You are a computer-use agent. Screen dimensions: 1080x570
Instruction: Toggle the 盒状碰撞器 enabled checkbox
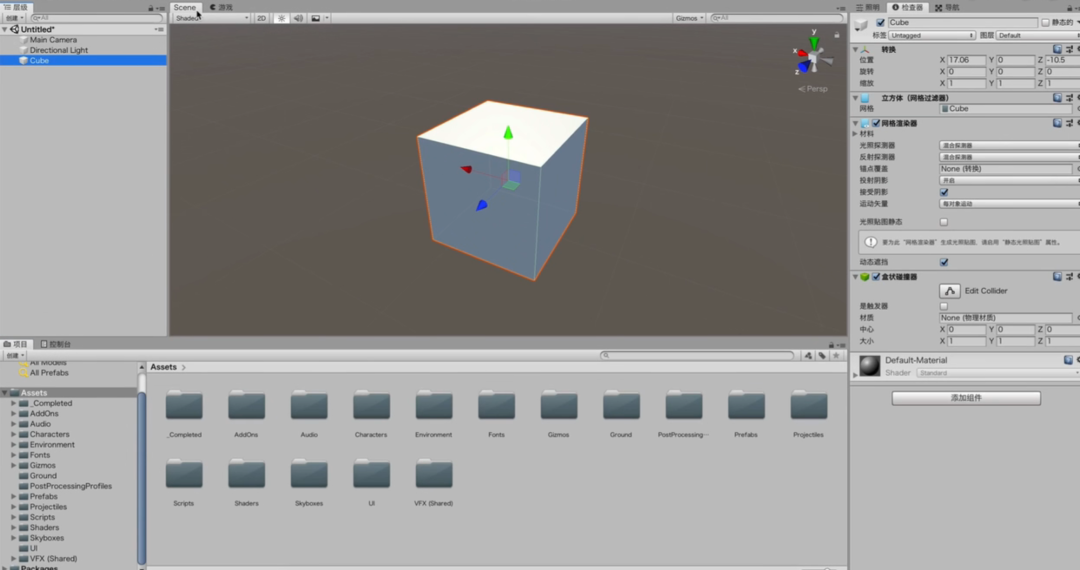point(876,277)
